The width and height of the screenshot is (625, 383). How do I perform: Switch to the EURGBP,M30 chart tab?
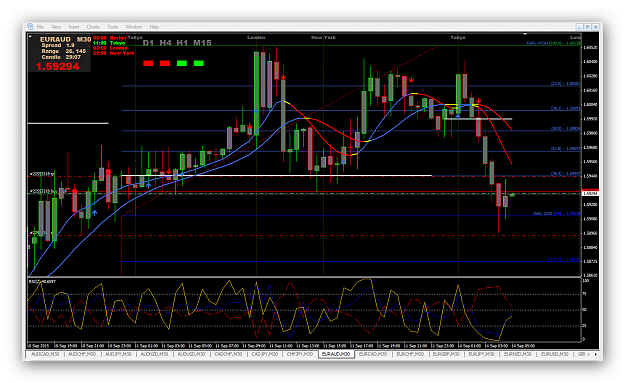point(446,354)
